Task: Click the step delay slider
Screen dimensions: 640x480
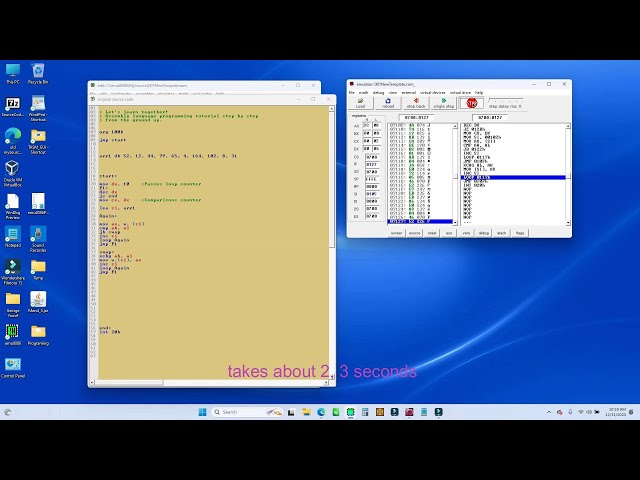Action: 505,99
